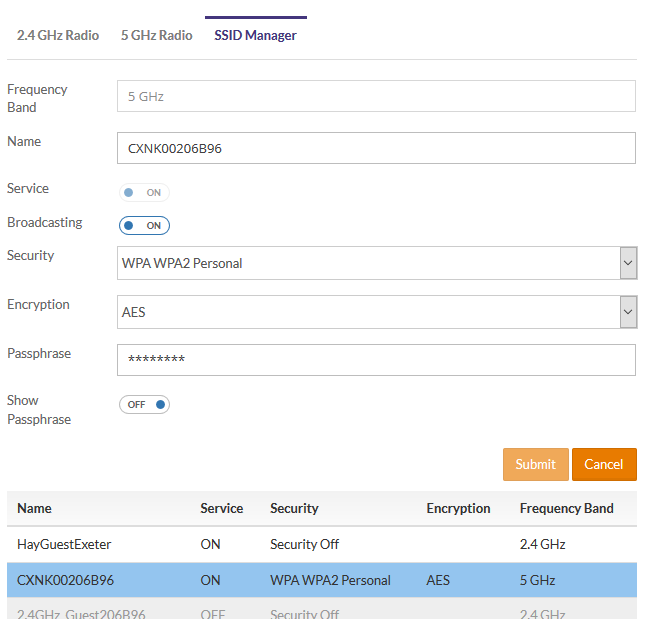Turn off the Broadcasting switch
This screenshot has height=619, width=653.
tap(144, 226)
